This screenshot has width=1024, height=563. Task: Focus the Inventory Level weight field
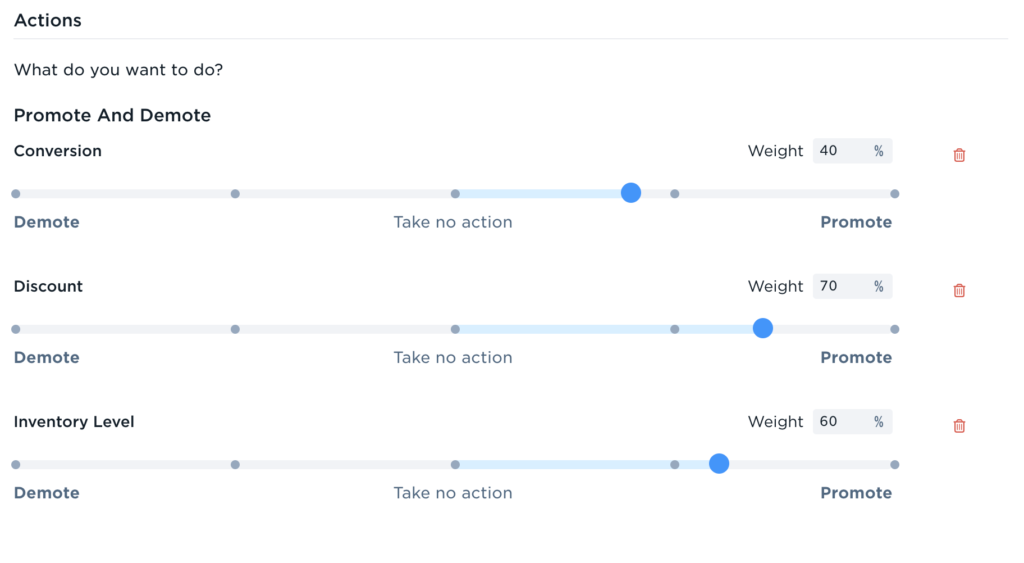tap(852, 421)
